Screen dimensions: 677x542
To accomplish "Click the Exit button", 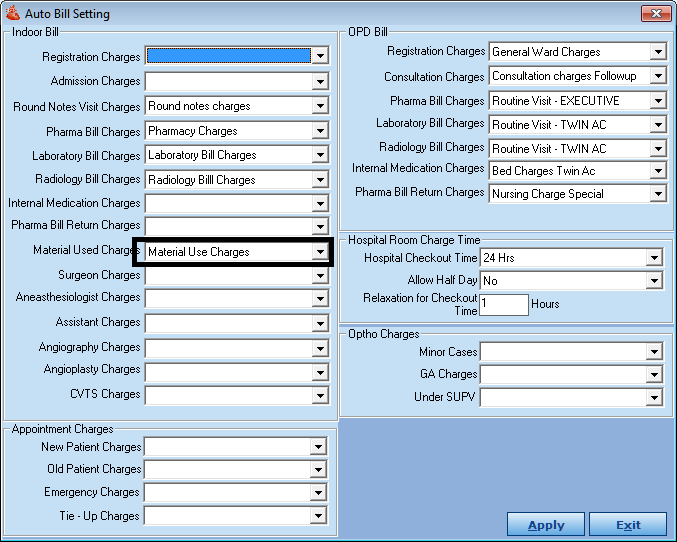I will [x=628, y=525].
